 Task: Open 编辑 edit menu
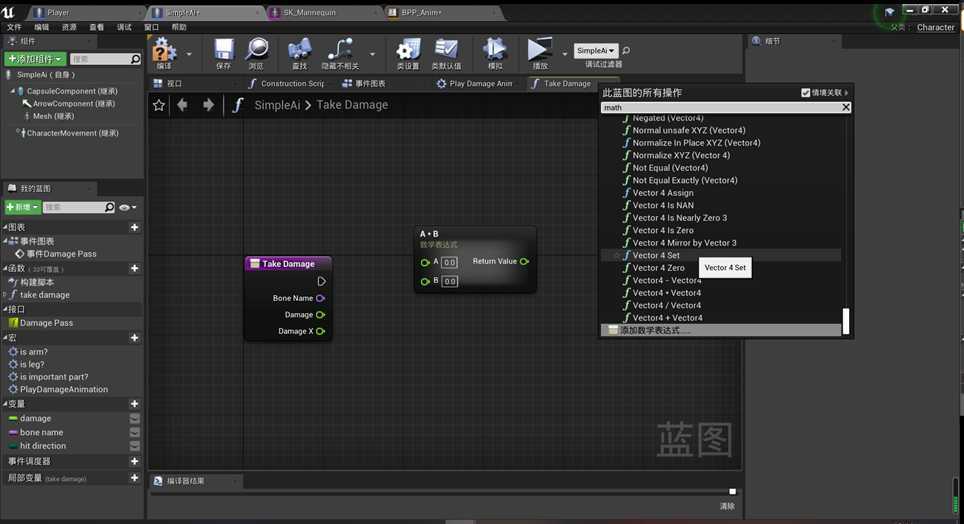42,27
